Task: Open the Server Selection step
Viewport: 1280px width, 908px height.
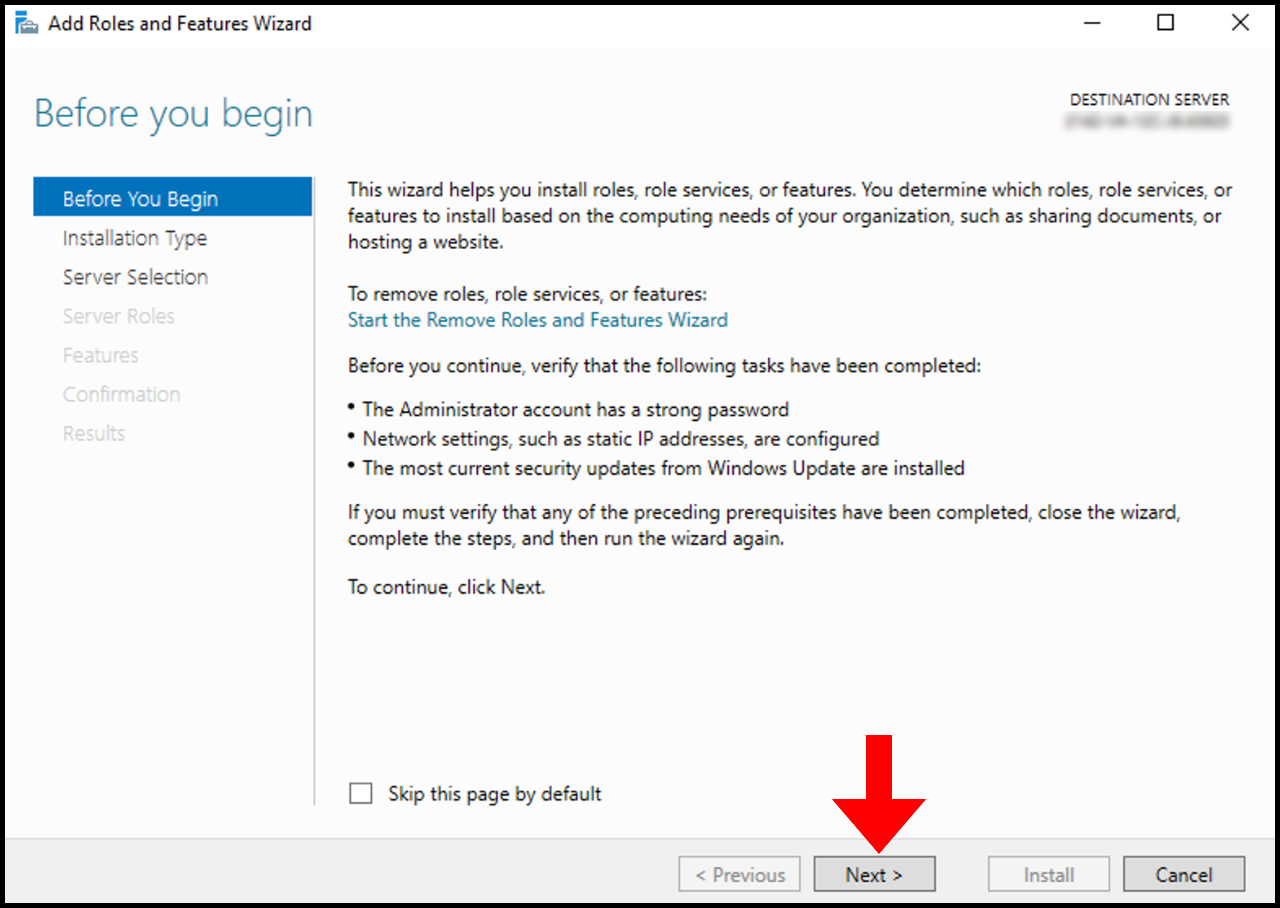Action: (135, 277)
